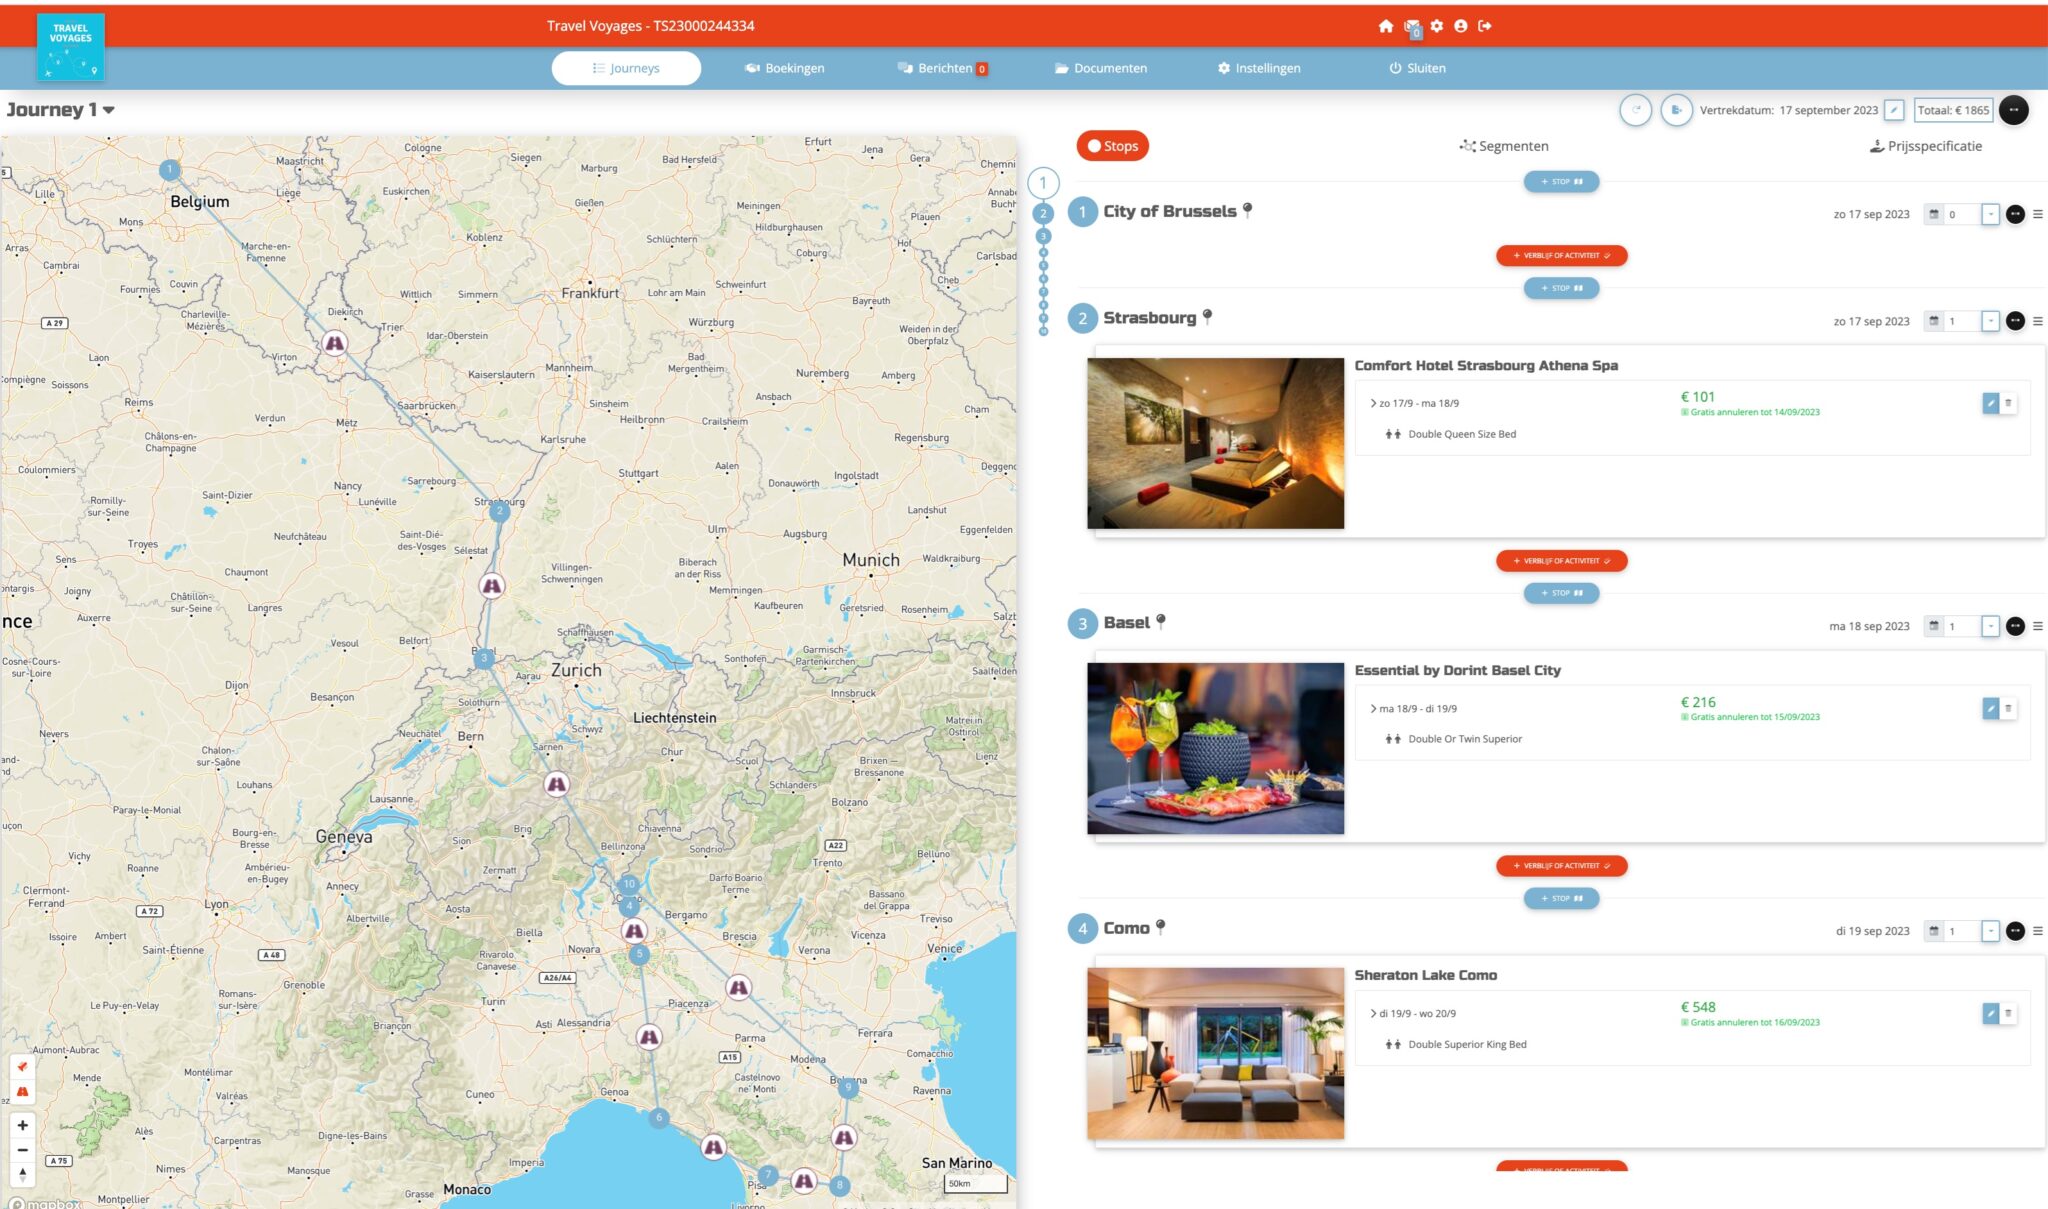2048x1209 pixels.
Task: Click reorder handle for Basel stop
Action: tap(2038, 626)
